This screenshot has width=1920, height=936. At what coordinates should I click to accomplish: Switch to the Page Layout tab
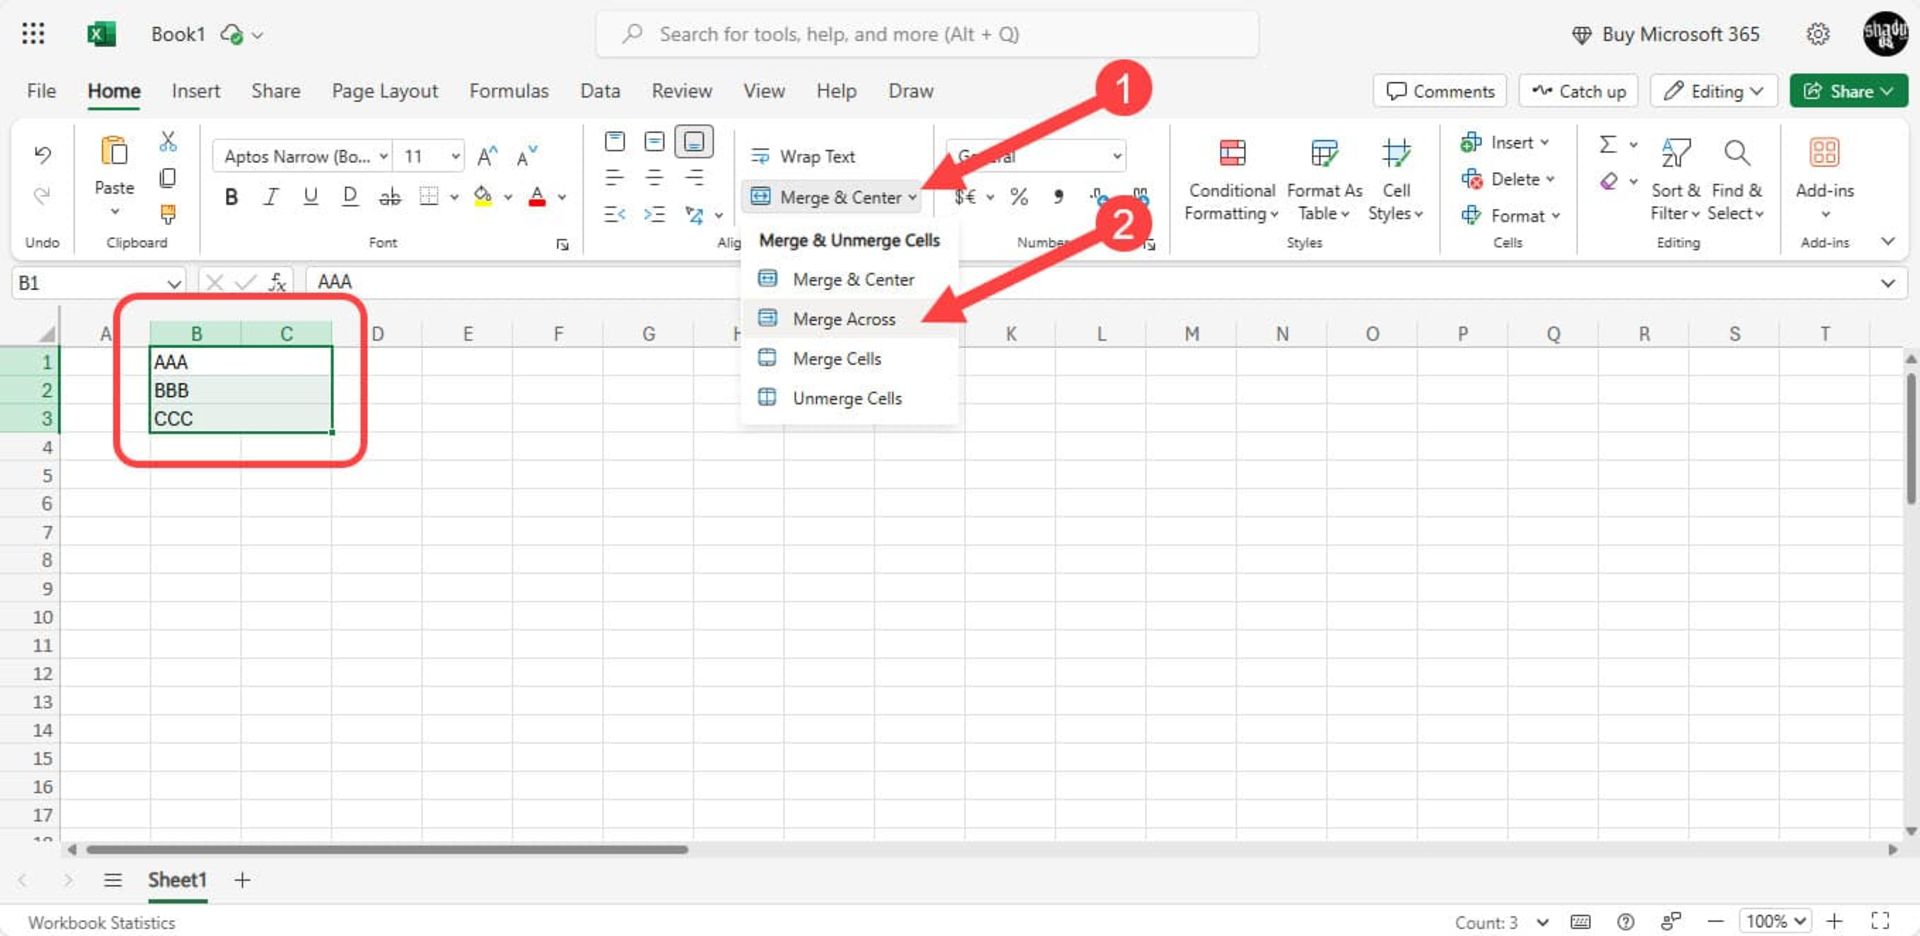[x=384, y=91]
